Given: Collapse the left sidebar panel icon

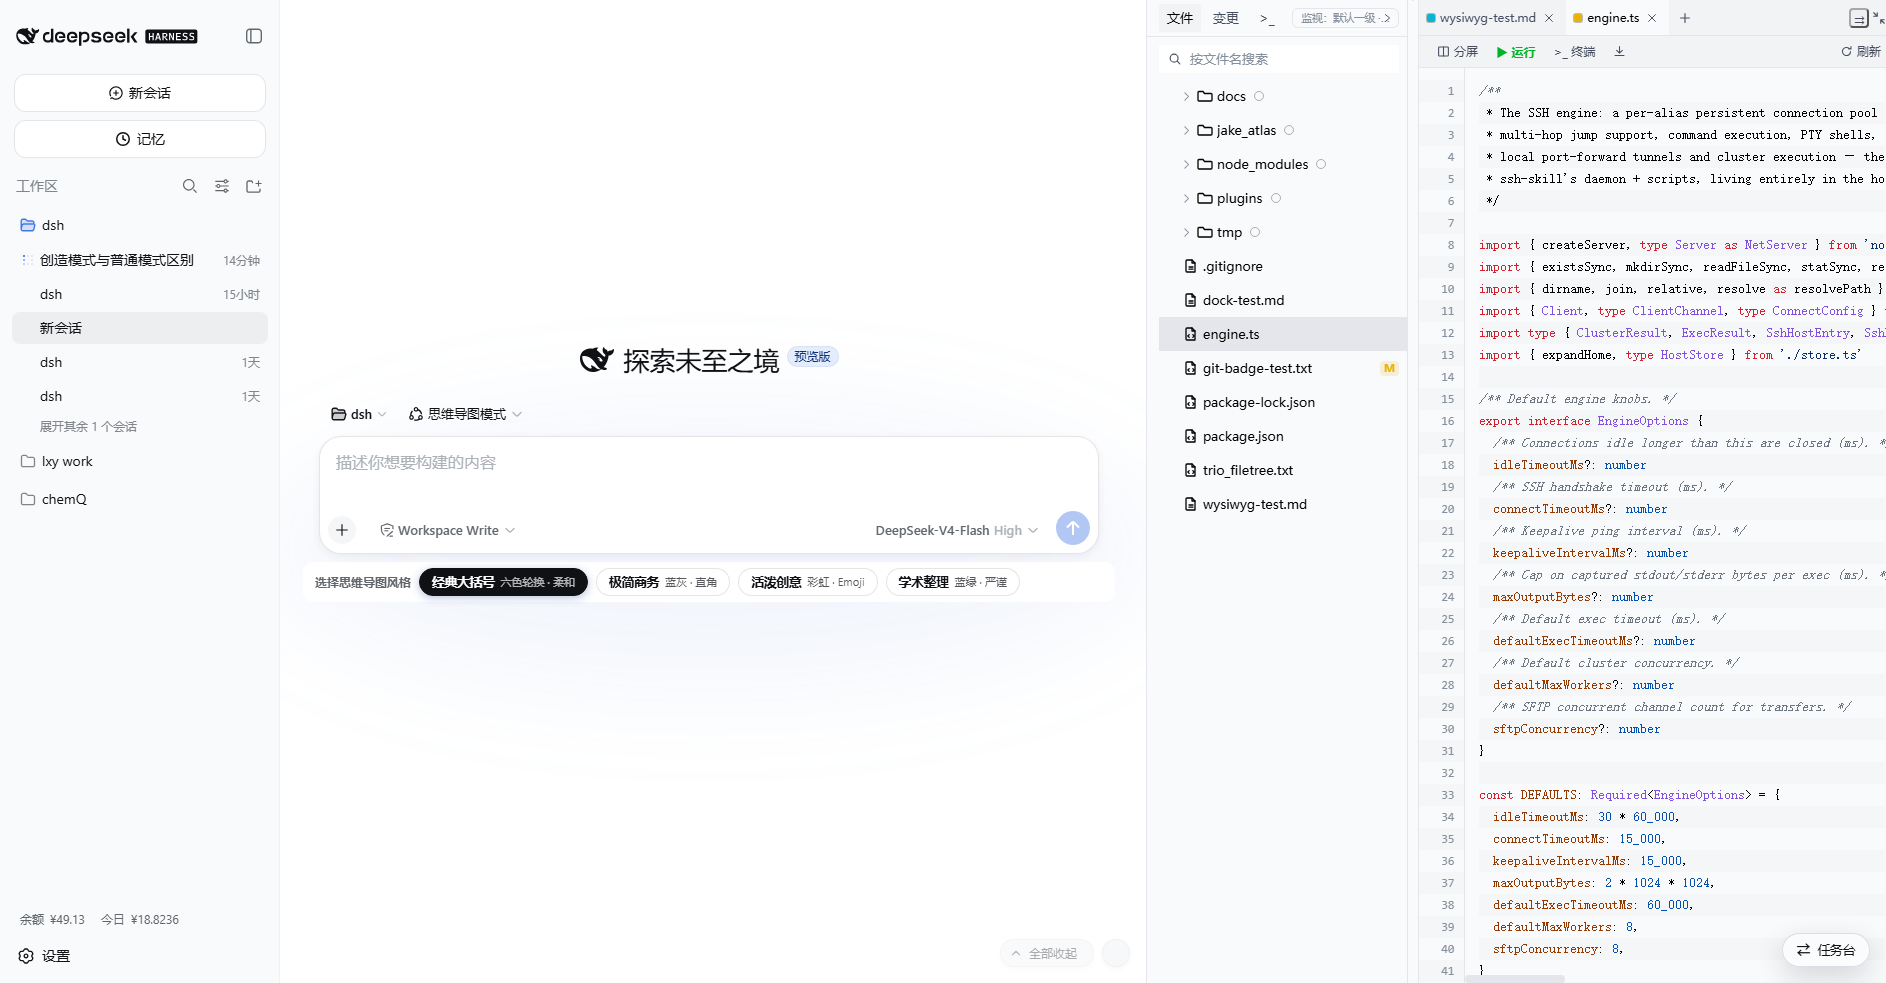Looking at the screenshot, I should 254,36.
